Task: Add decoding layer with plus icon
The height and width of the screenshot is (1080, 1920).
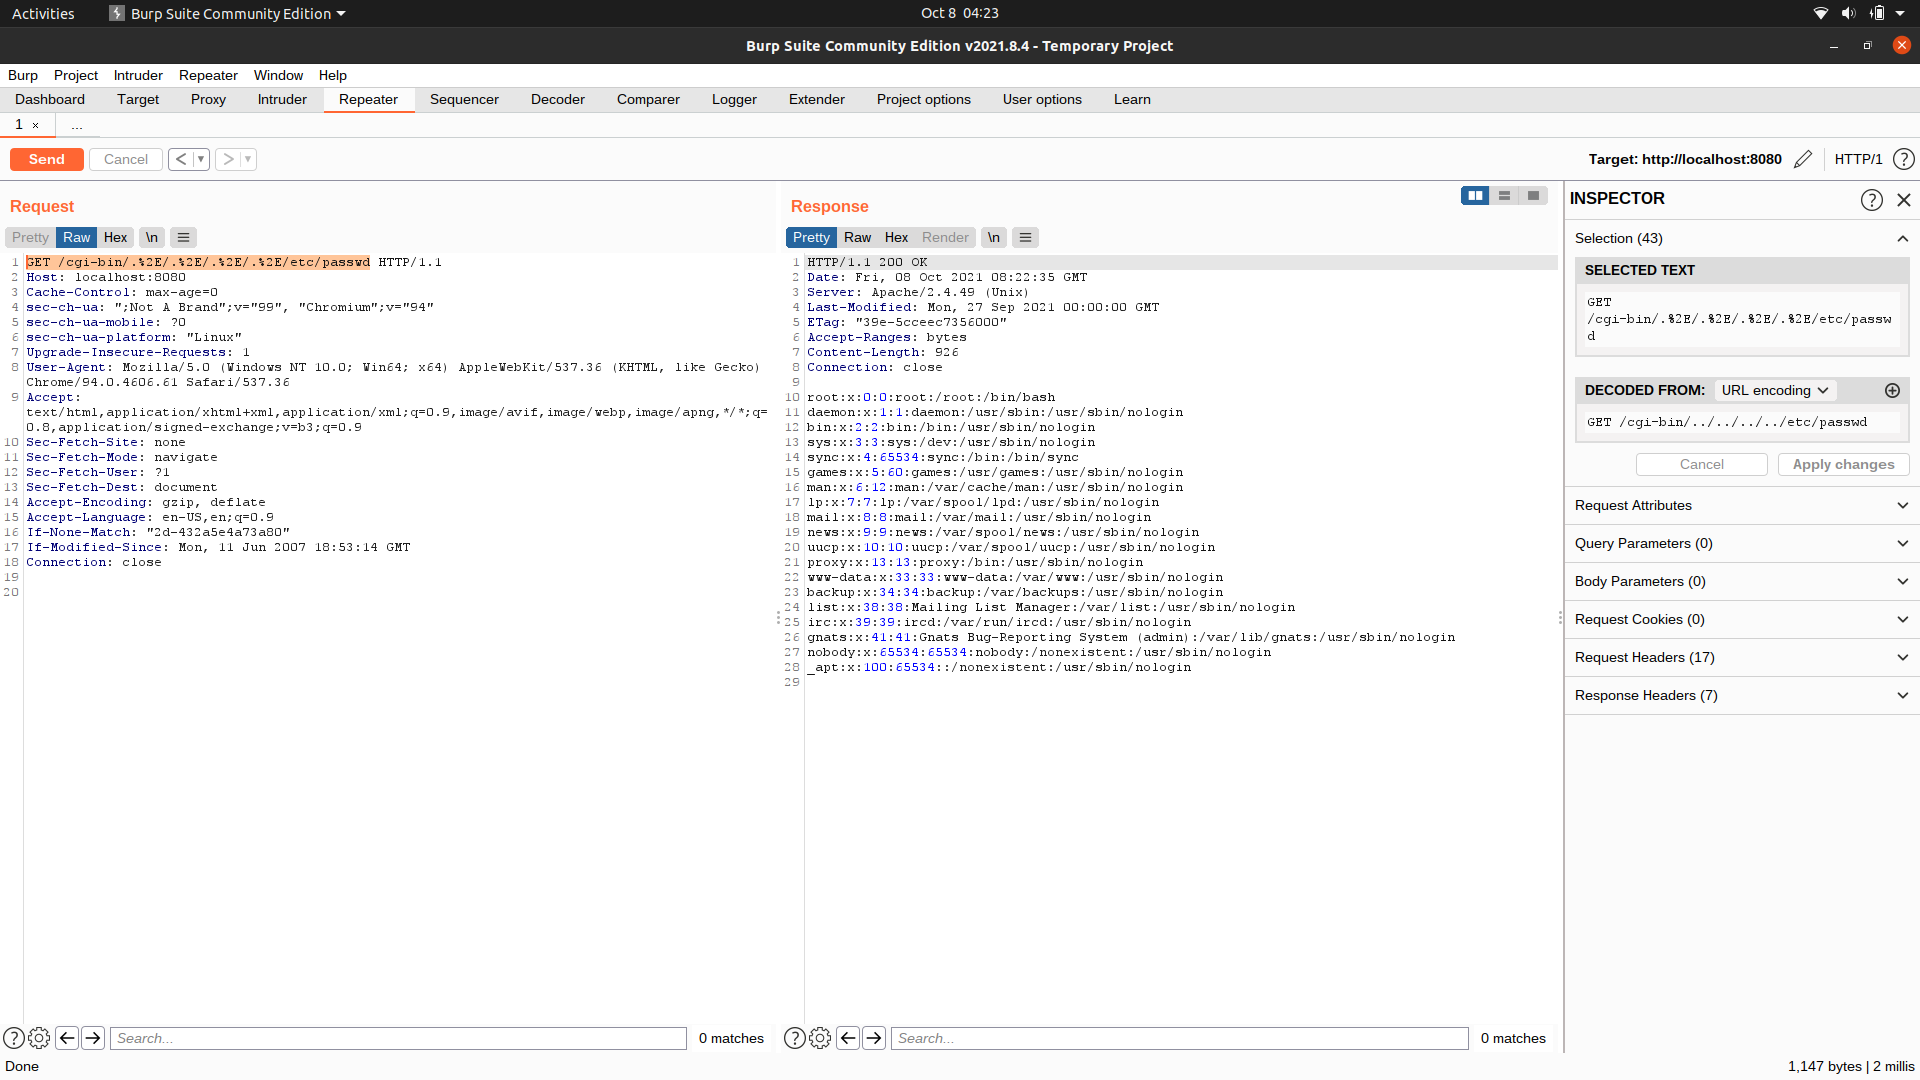Action: [x=1892, y=390]
